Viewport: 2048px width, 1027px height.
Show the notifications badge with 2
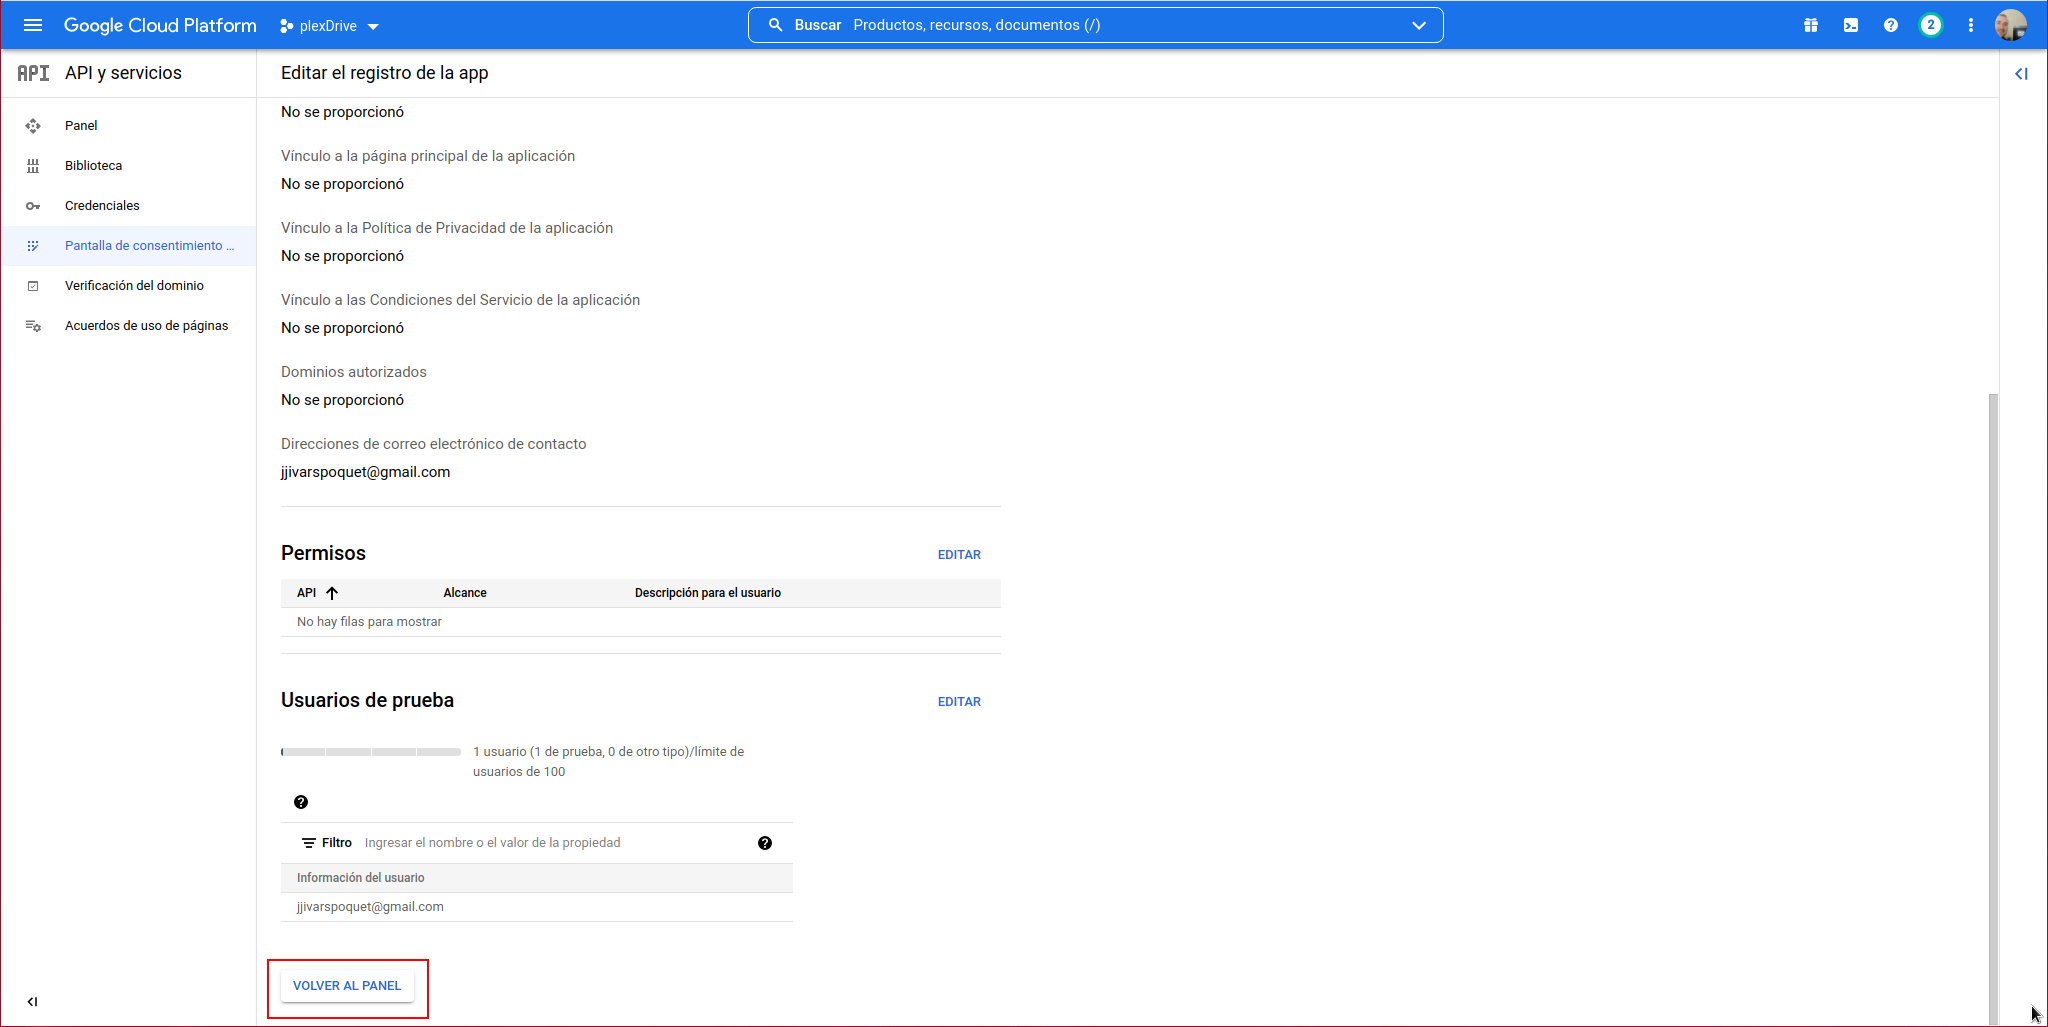tap(1930, 25)
